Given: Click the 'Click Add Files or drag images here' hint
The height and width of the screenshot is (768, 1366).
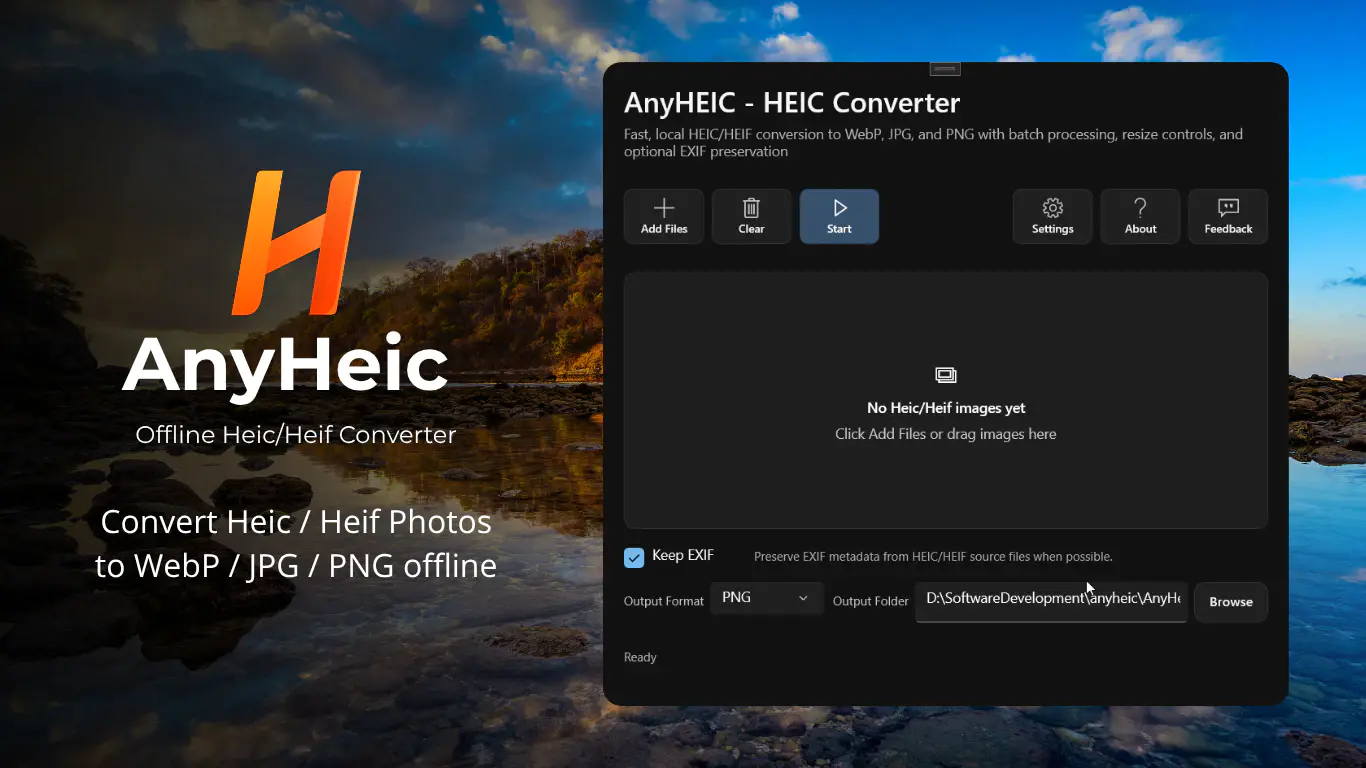Looking at the screenshot, I should pyautogui.click(x=946, y=434).
